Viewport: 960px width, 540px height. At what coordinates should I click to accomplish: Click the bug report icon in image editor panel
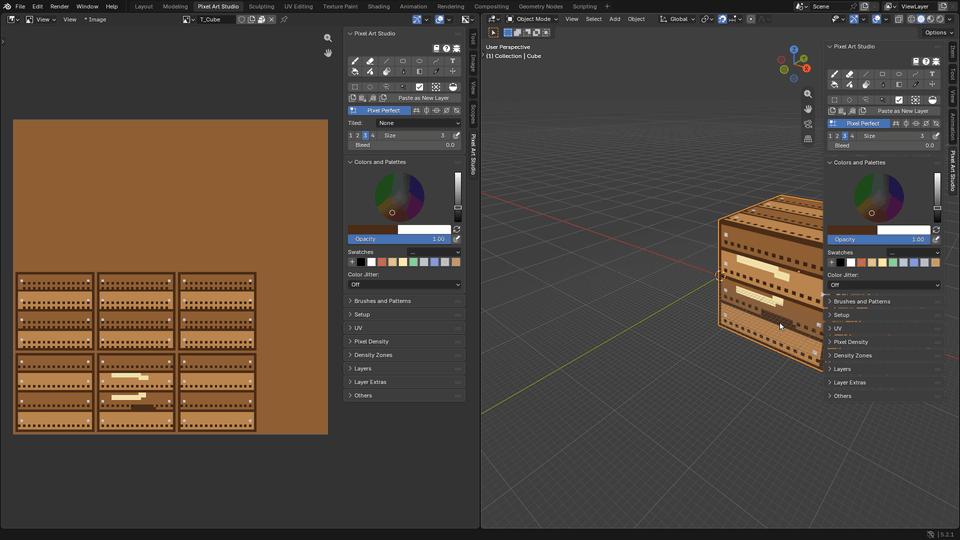click(456, 48)
